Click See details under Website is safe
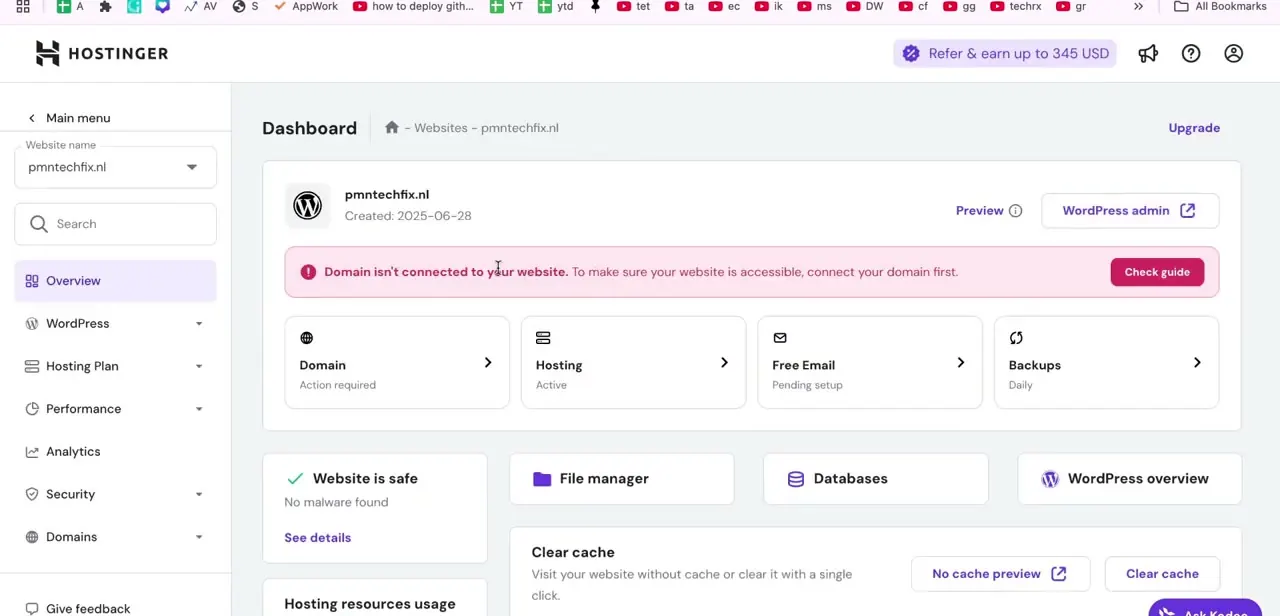Image resolution: width=1280 pixels, height=616 pixels. (317, 538)
